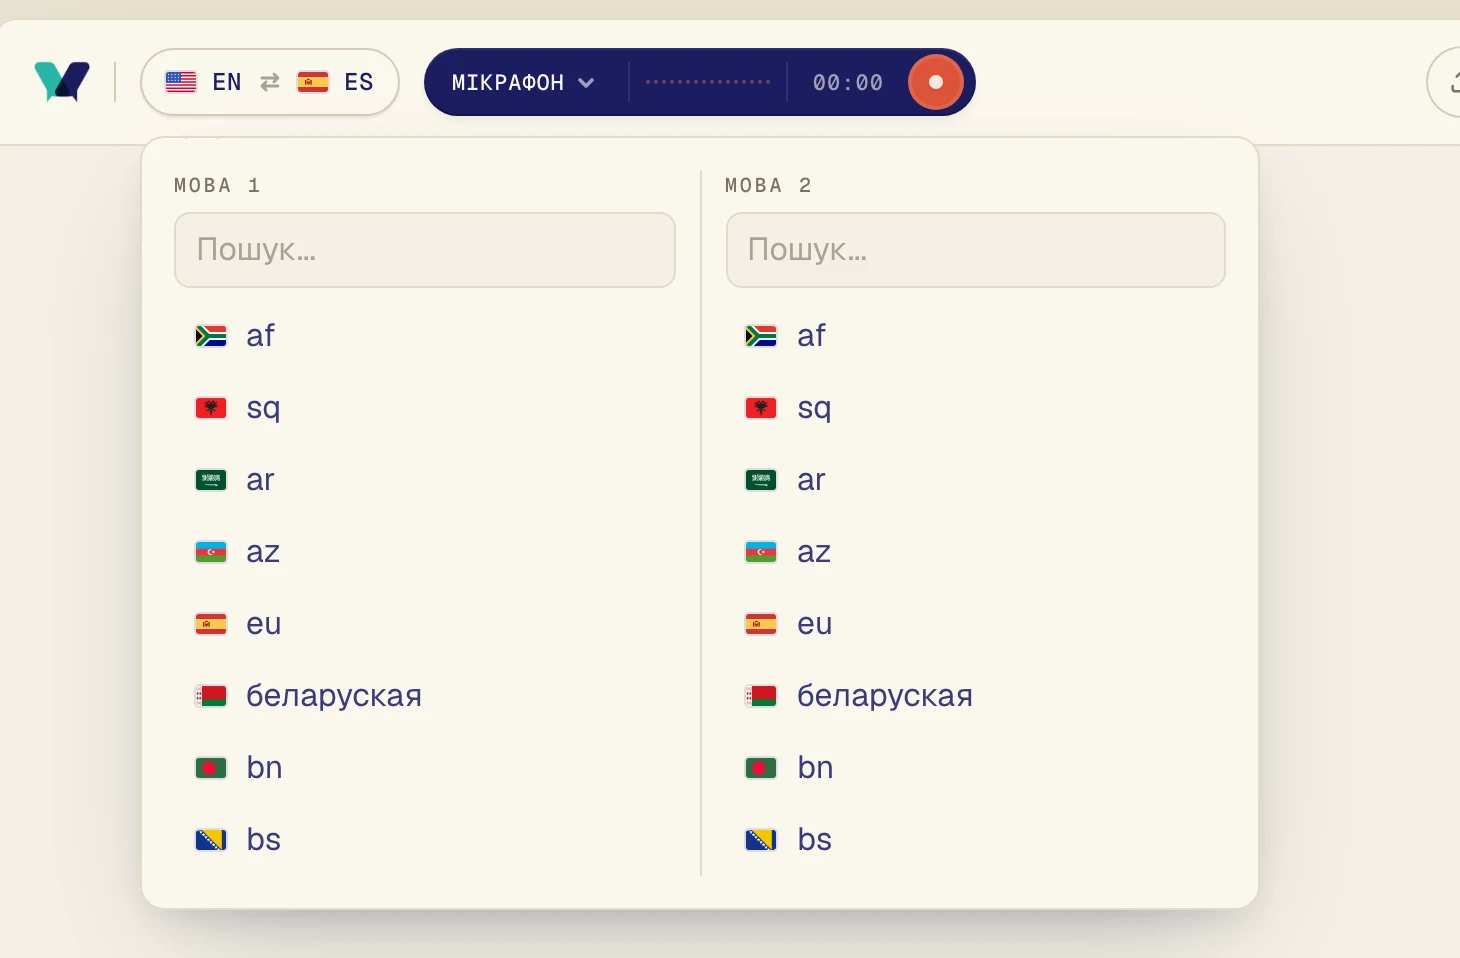Click the Saudi Arabia flag in Мова 1
1460x958 pixels.
tap(211, 480)
